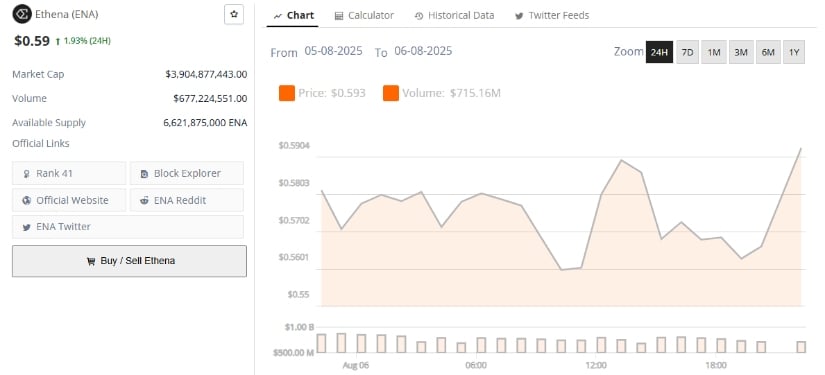Click the Ethena coin logo icon
The image size is (825, 375).
pyautogui.click(x=22, y=14)
